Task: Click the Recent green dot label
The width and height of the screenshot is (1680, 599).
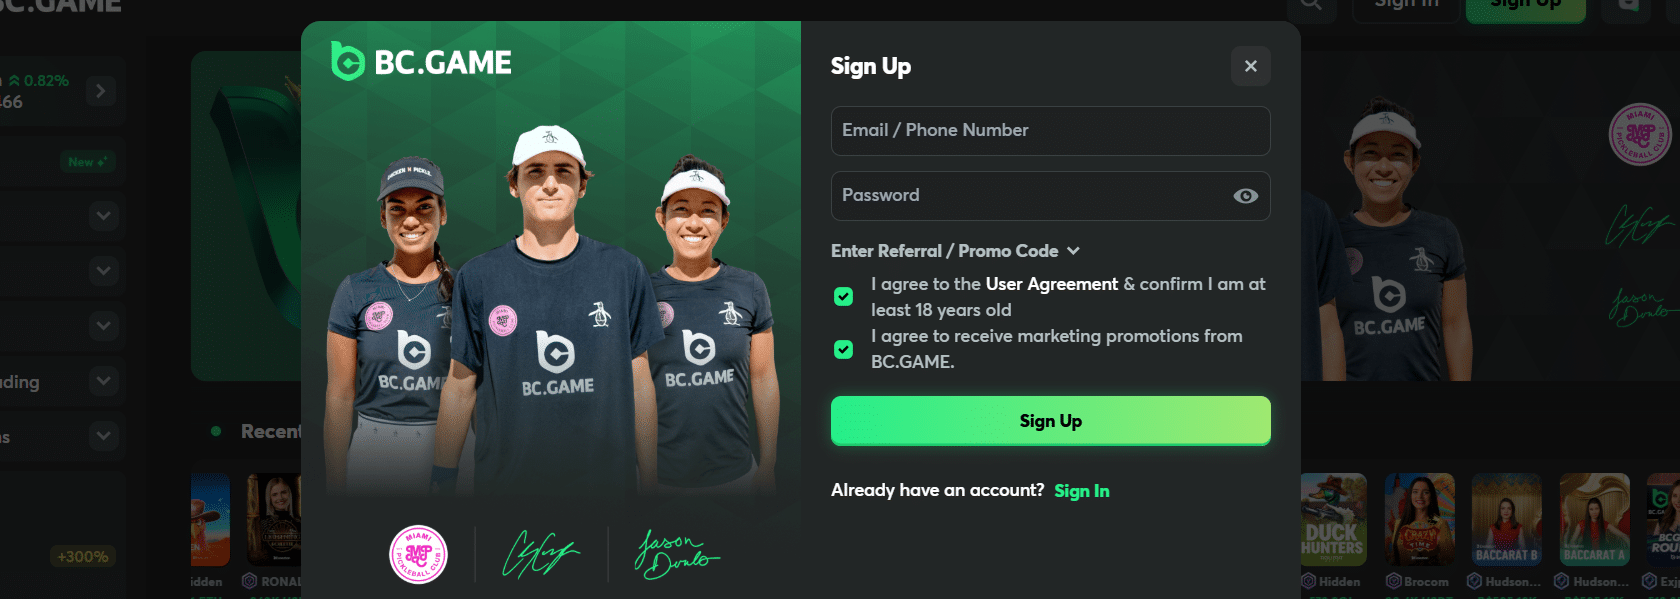Action: [x=257, y=431]
